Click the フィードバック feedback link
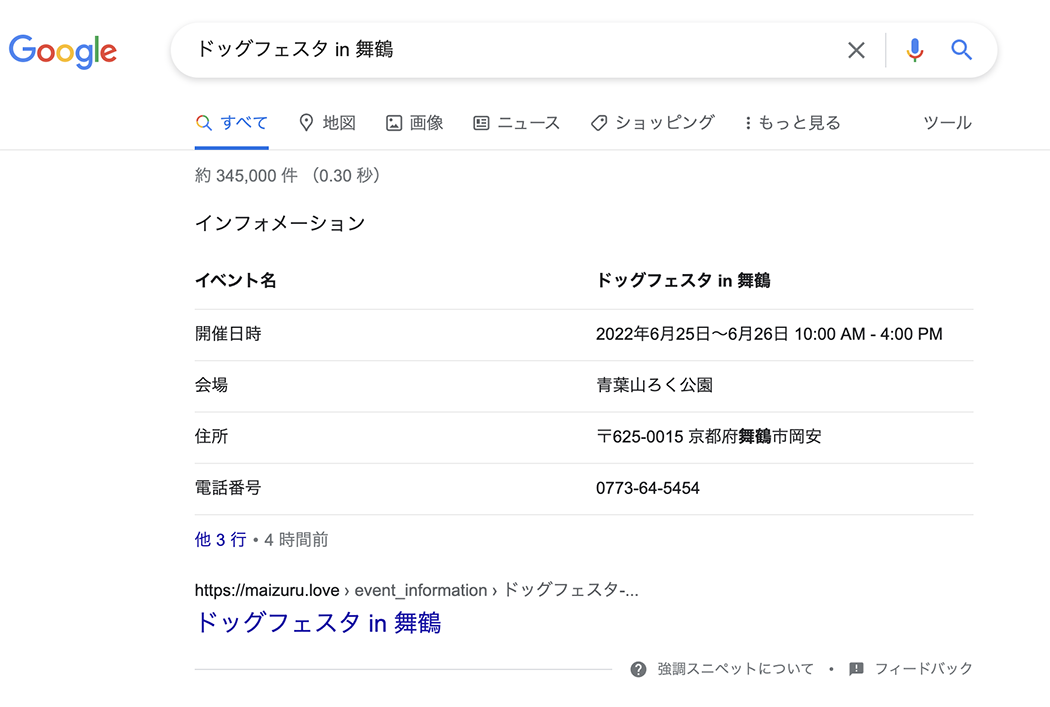 pyautogui.click(x=923, y=669)
